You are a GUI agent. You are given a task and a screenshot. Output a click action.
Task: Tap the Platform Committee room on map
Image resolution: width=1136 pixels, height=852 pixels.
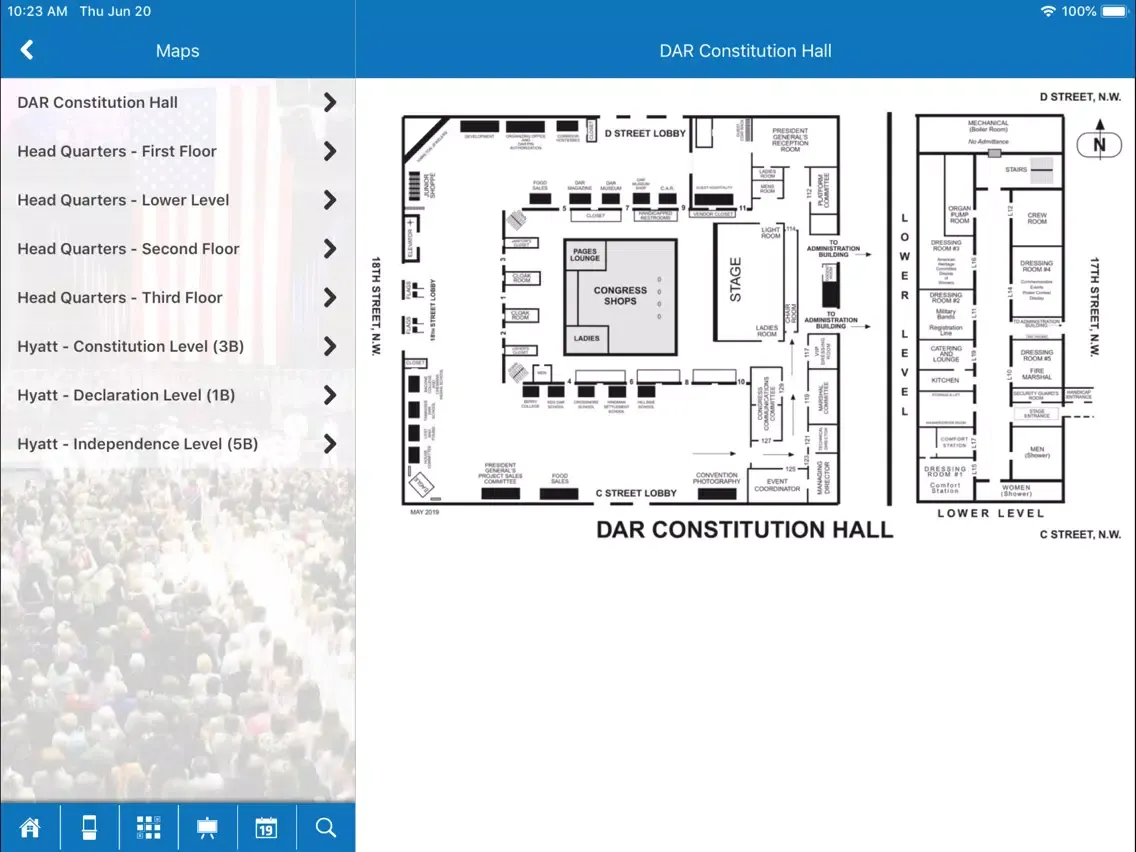tap(824, 190)
